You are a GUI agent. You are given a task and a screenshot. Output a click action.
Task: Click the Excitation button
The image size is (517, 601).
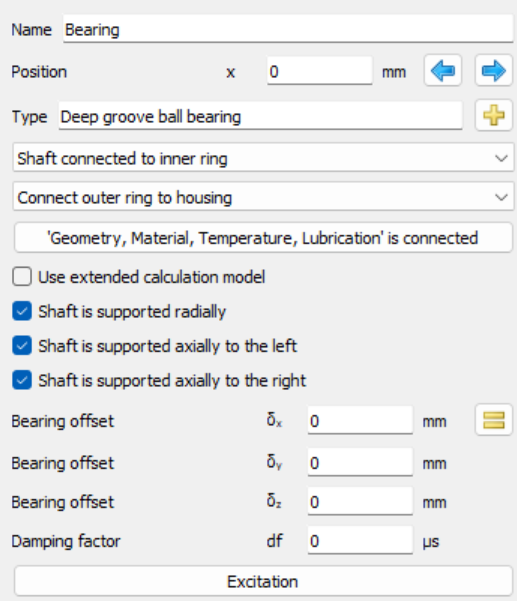pyautogui.click(x=263, y=581)
